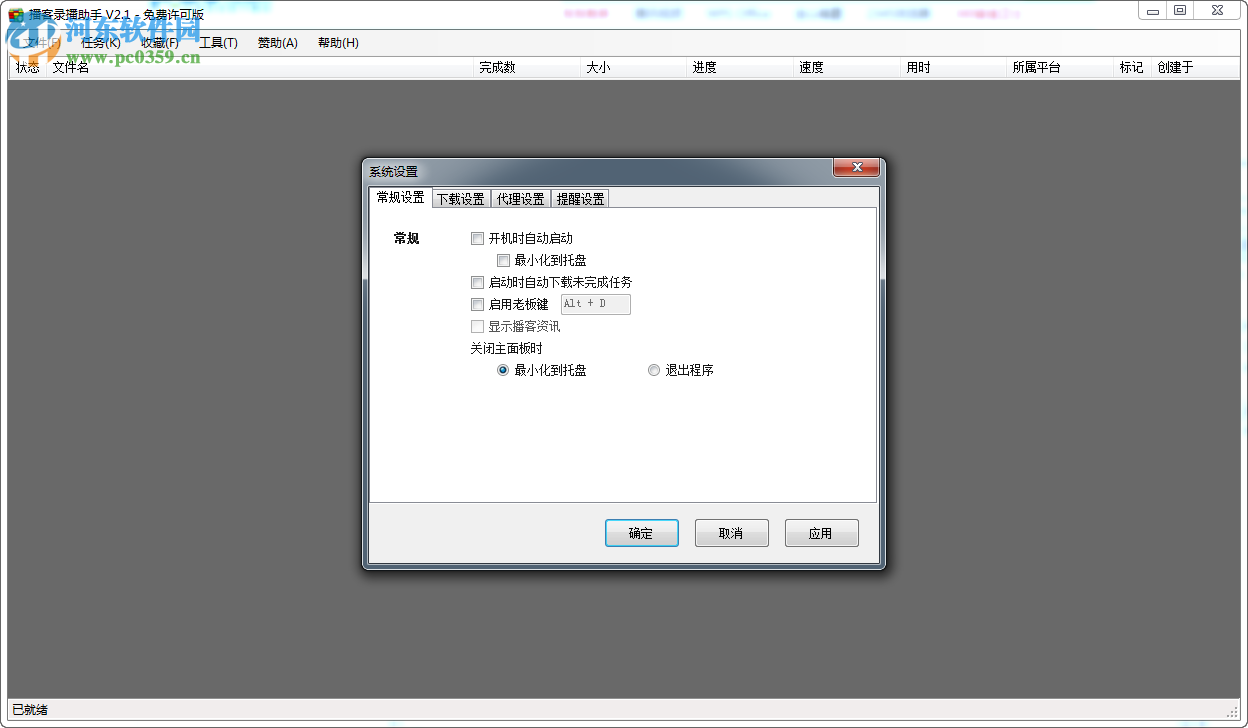Switch to the 代理设置 tab
The image size is (1248, 728).
(520, 198)
